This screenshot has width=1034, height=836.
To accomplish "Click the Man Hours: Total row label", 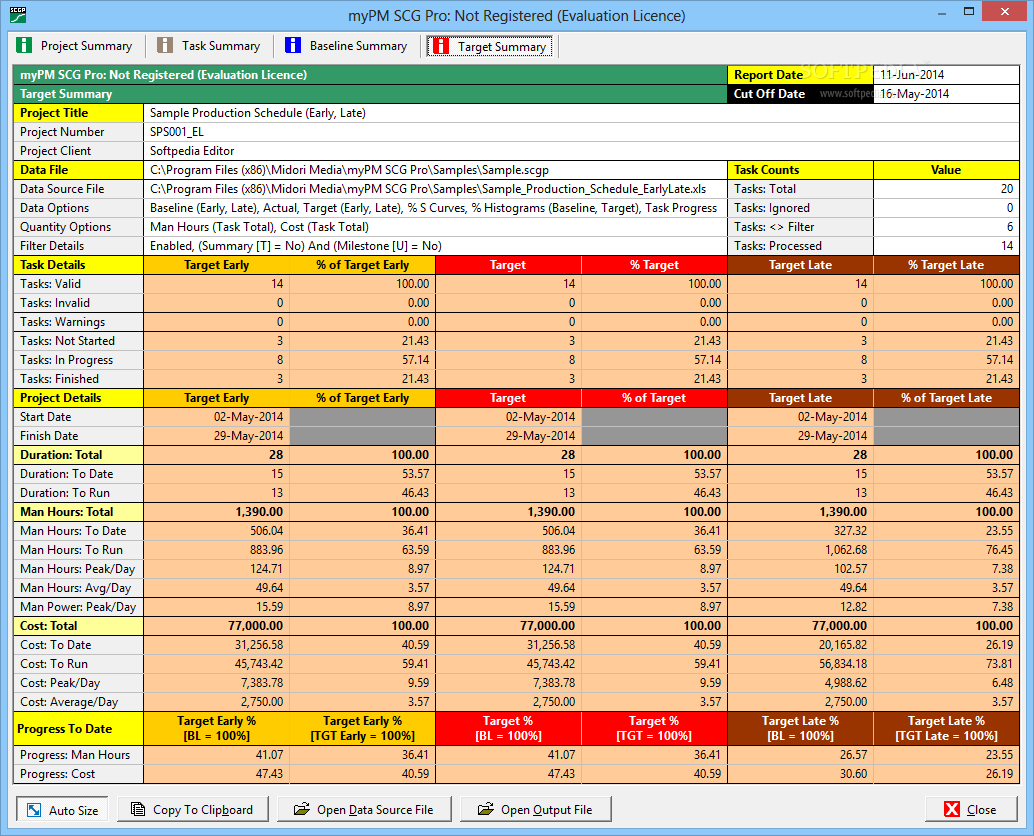I will coord(78,512).
